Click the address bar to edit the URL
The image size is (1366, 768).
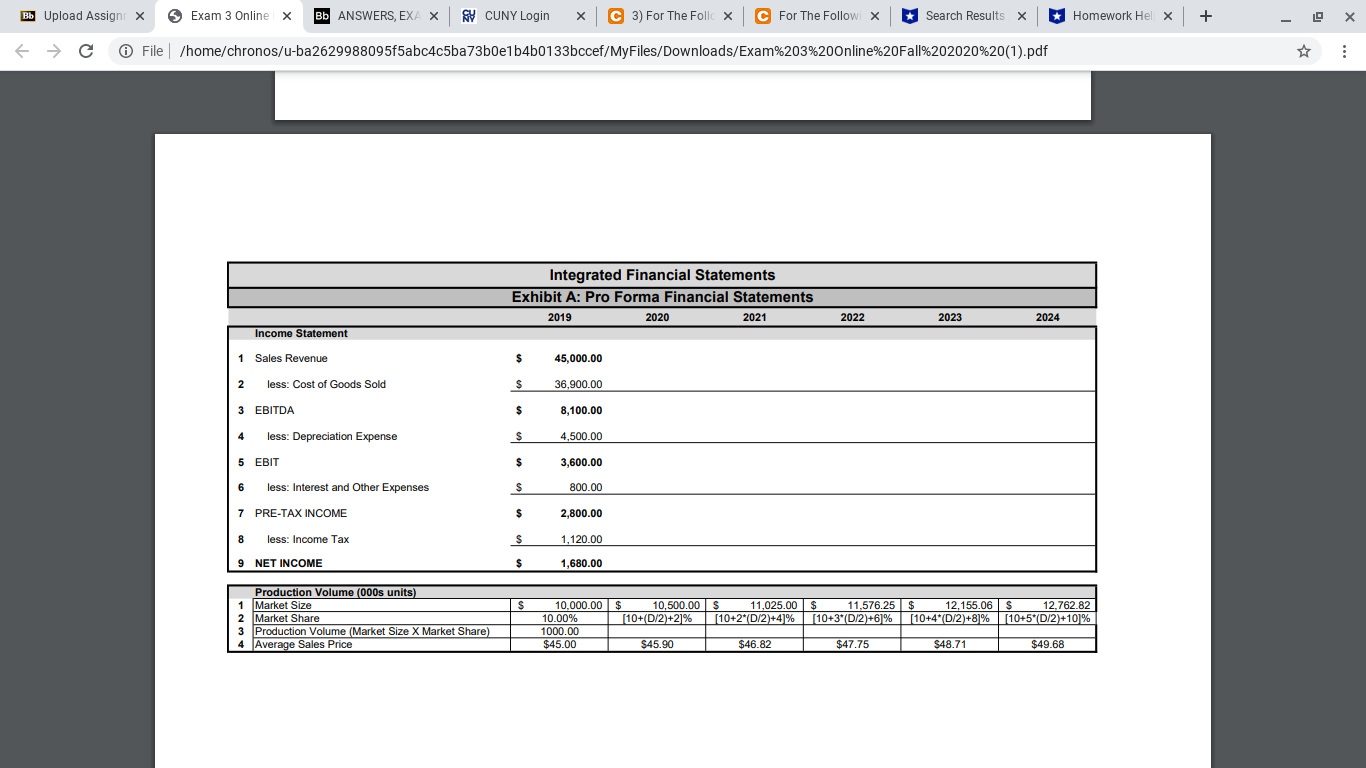[x=600, y=50]
